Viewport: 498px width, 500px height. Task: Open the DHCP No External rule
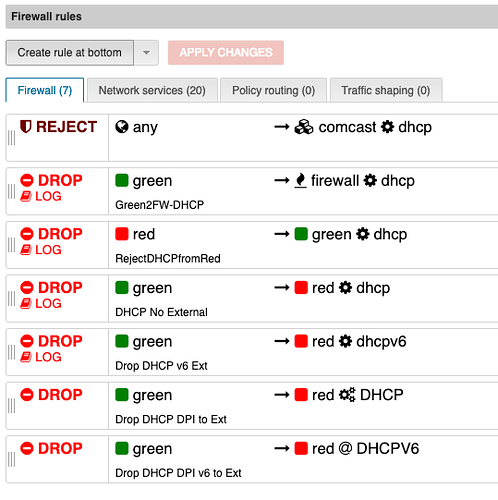click(x=252, y=299)
